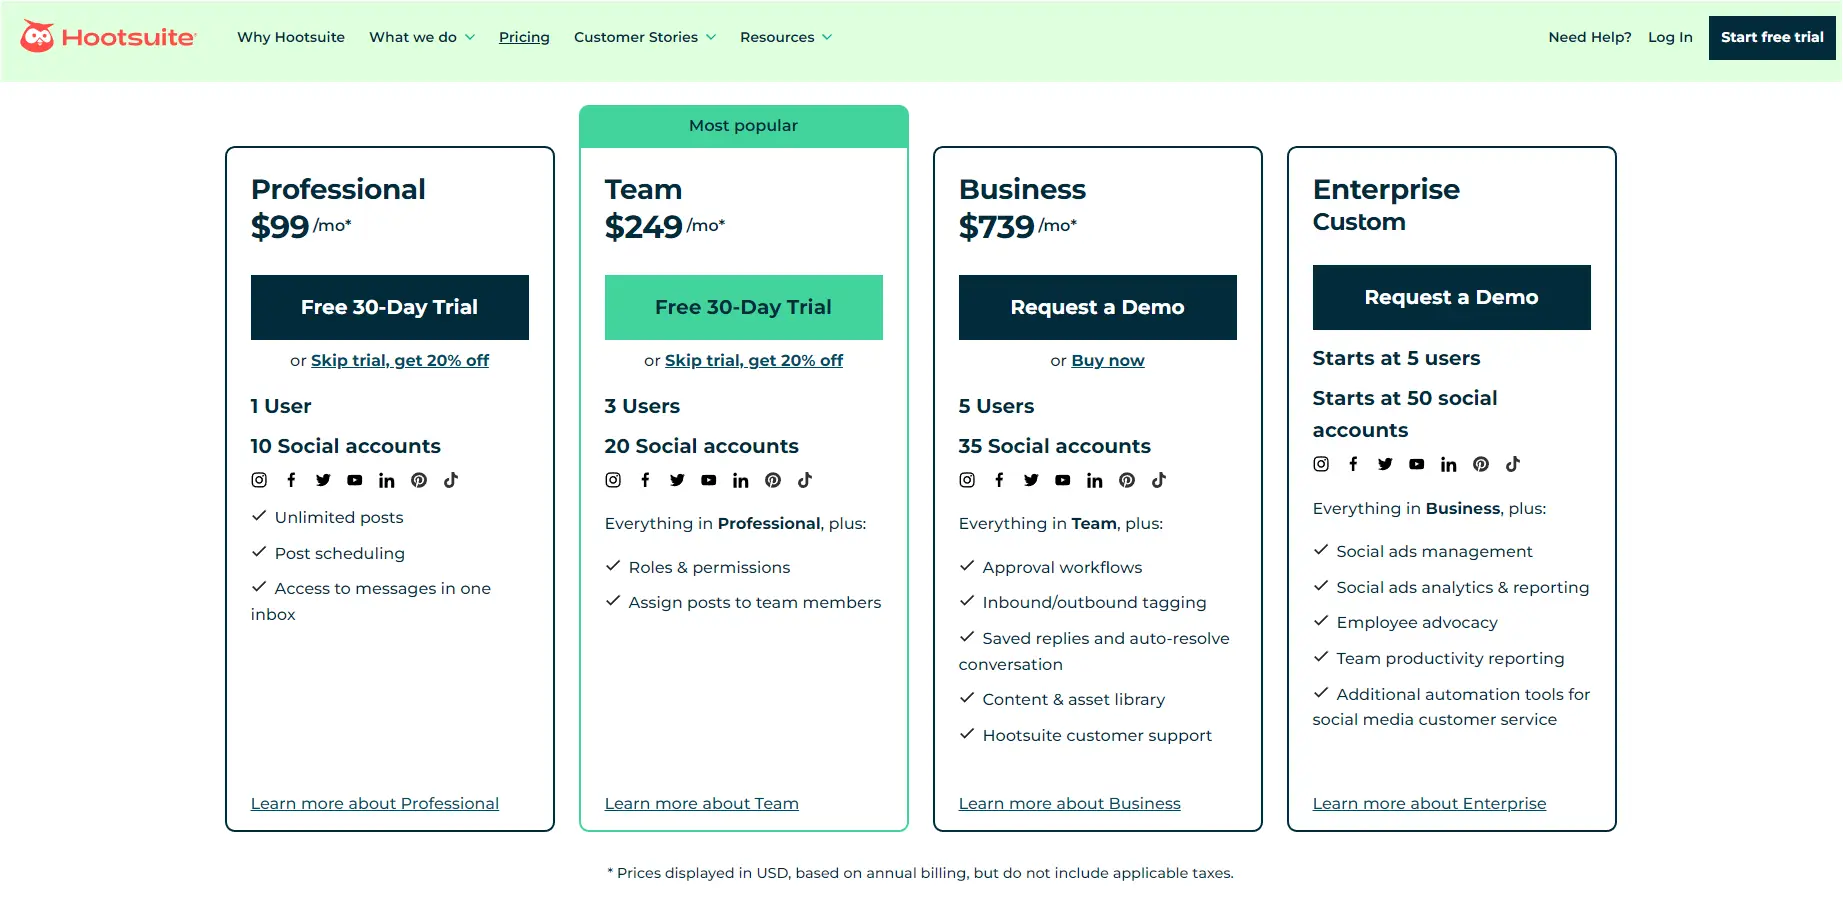The image size is (1843, 906).
Task: Click Twitter icon in Team plan
Action: click(677, 480)
